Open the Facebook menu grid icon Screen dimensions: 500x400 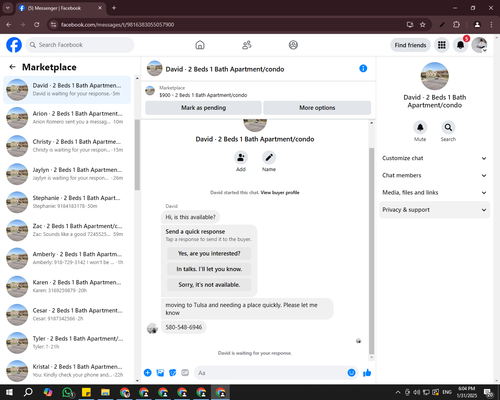tap(442, 45)
